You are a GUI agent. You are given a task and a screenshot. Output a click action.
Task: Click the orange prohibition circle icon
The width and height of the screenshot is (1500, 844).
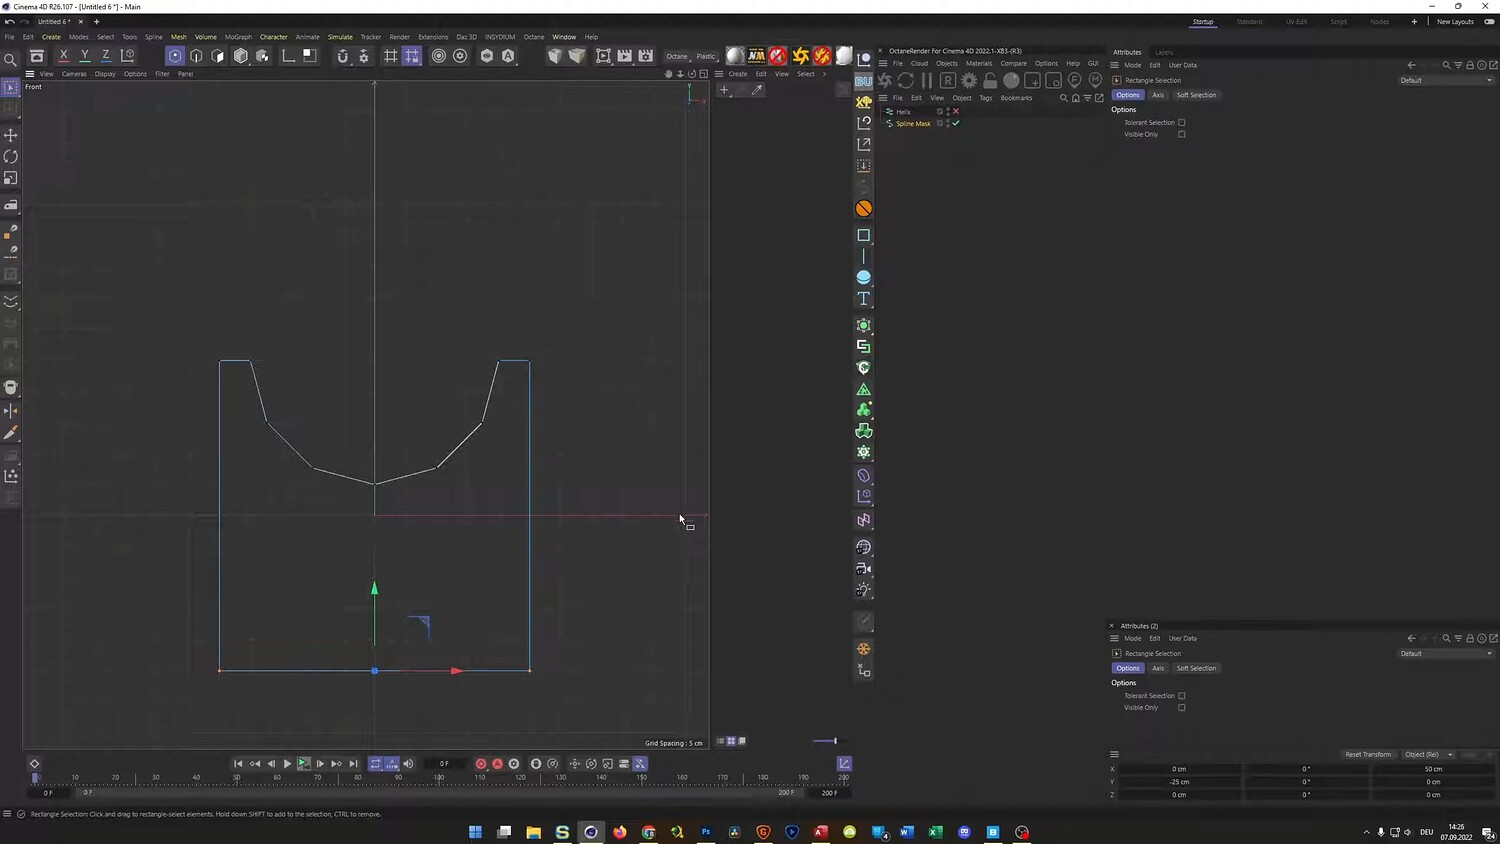[864, 208]
